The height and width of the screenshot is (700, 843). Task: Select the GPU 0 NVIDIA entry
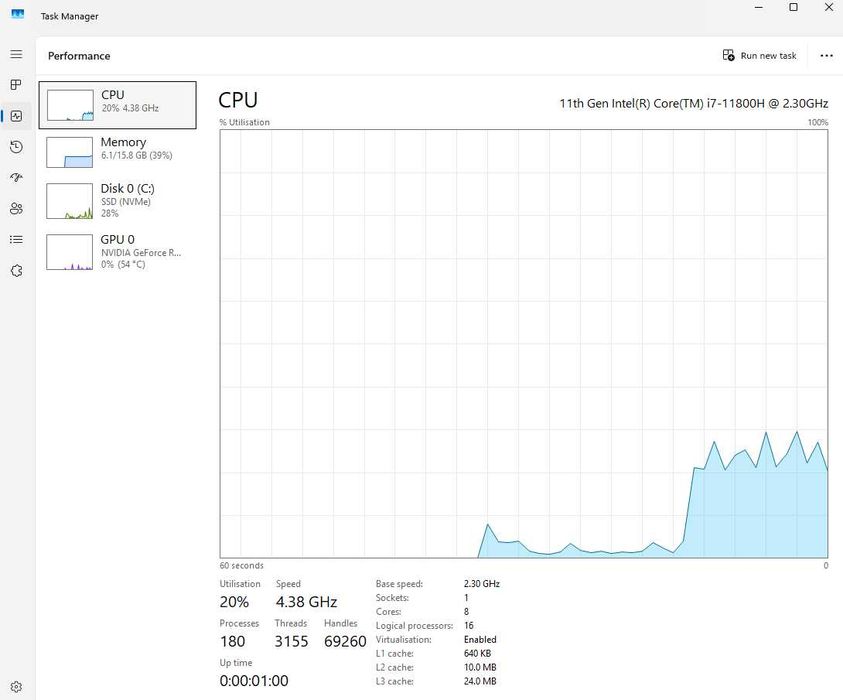point(118,252)
